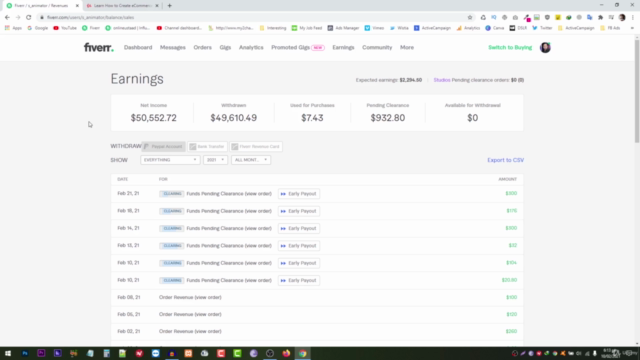
Task: Click Switch to Buying link
Action: coord(510,47)
